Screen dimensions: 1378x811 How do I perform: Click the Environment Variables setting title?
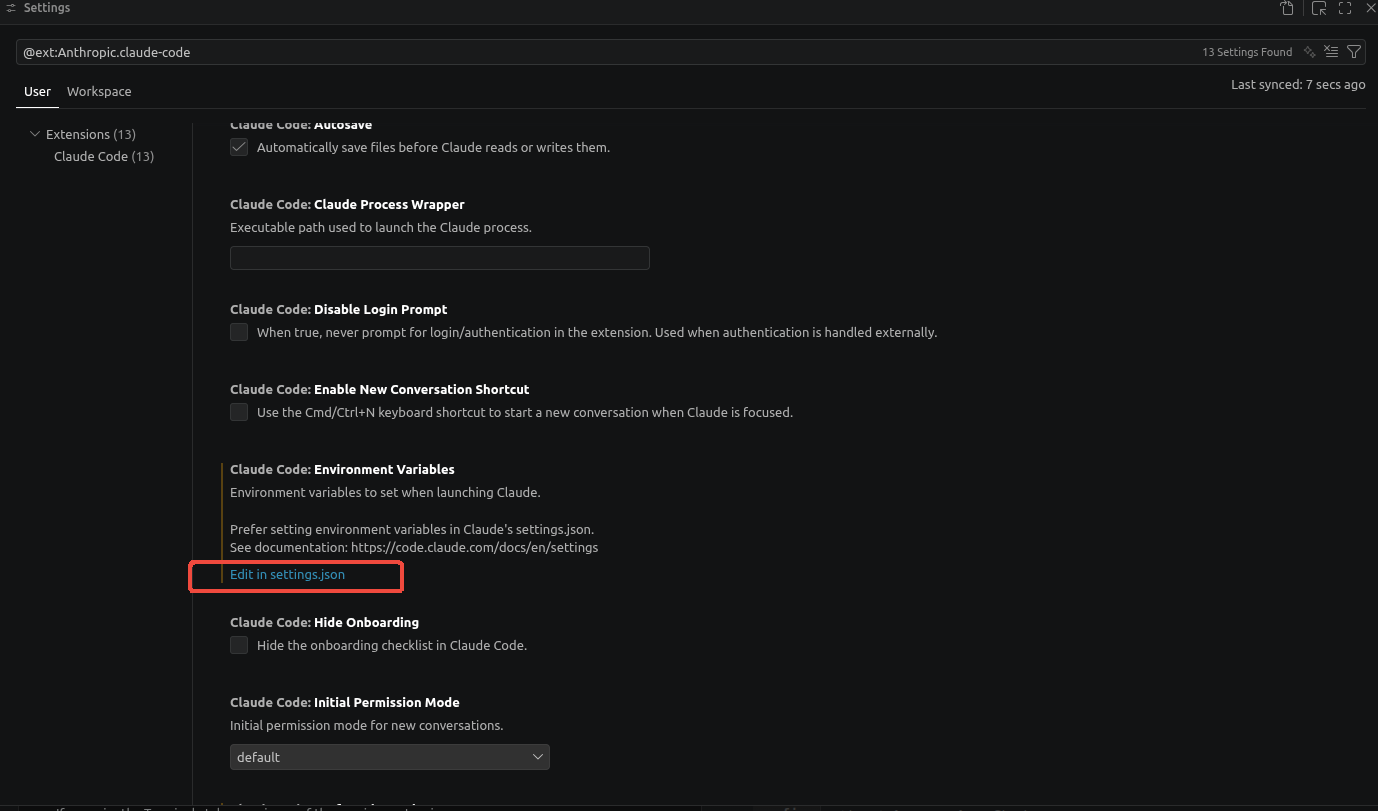[x=342, y=469]
